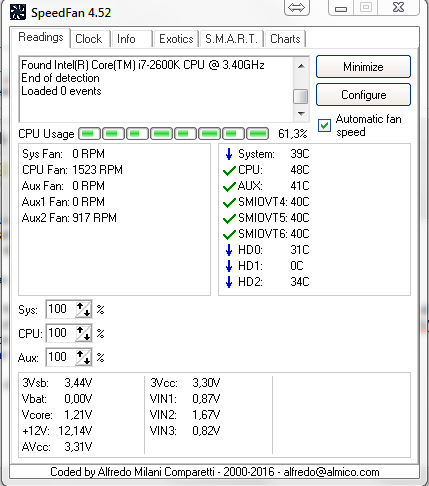
Task: Select the 'Aux Fan: 0 RPM' reading
Action: point(63,186)
